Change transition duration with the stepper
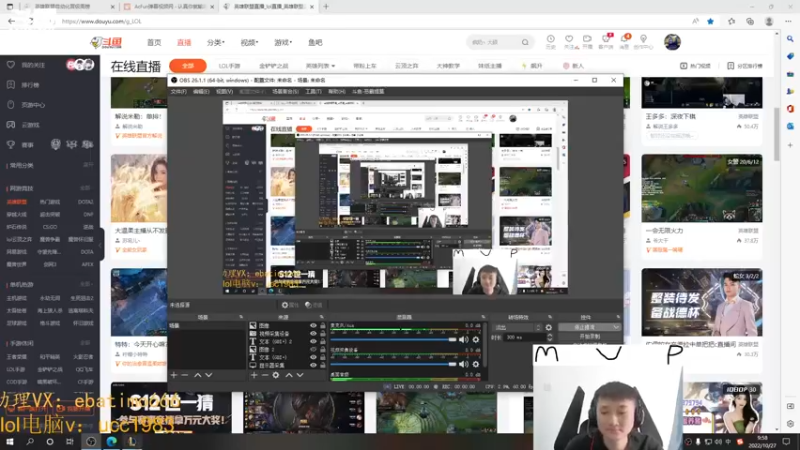Image resolution: width=800 pixels, height=450 pixels. 549,337
